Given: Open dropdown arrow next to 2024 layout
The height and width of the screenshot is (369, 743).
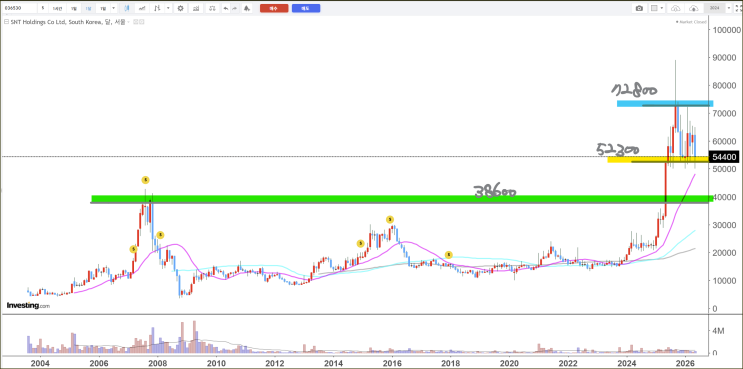Looking at the screenshot, I should [x=729, y=8].
